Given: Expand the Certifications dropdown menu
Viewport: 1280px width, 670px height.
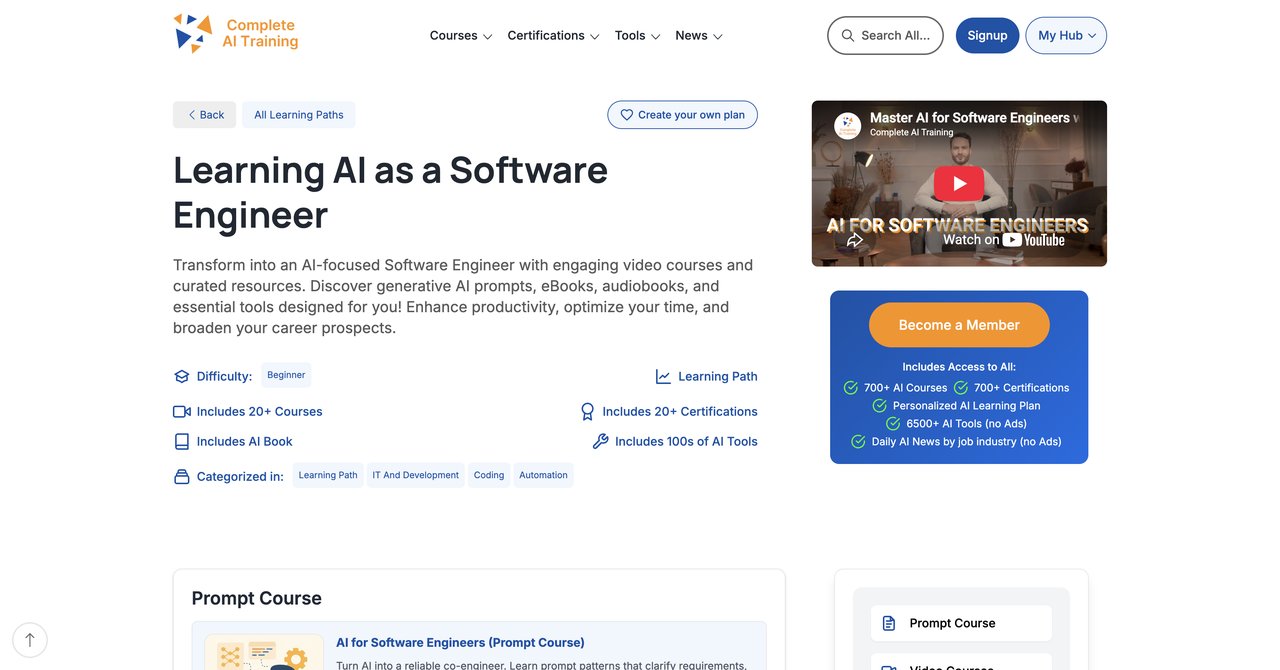Looking at the screenshot, I should pyautogui.click(x=553, y=35).
